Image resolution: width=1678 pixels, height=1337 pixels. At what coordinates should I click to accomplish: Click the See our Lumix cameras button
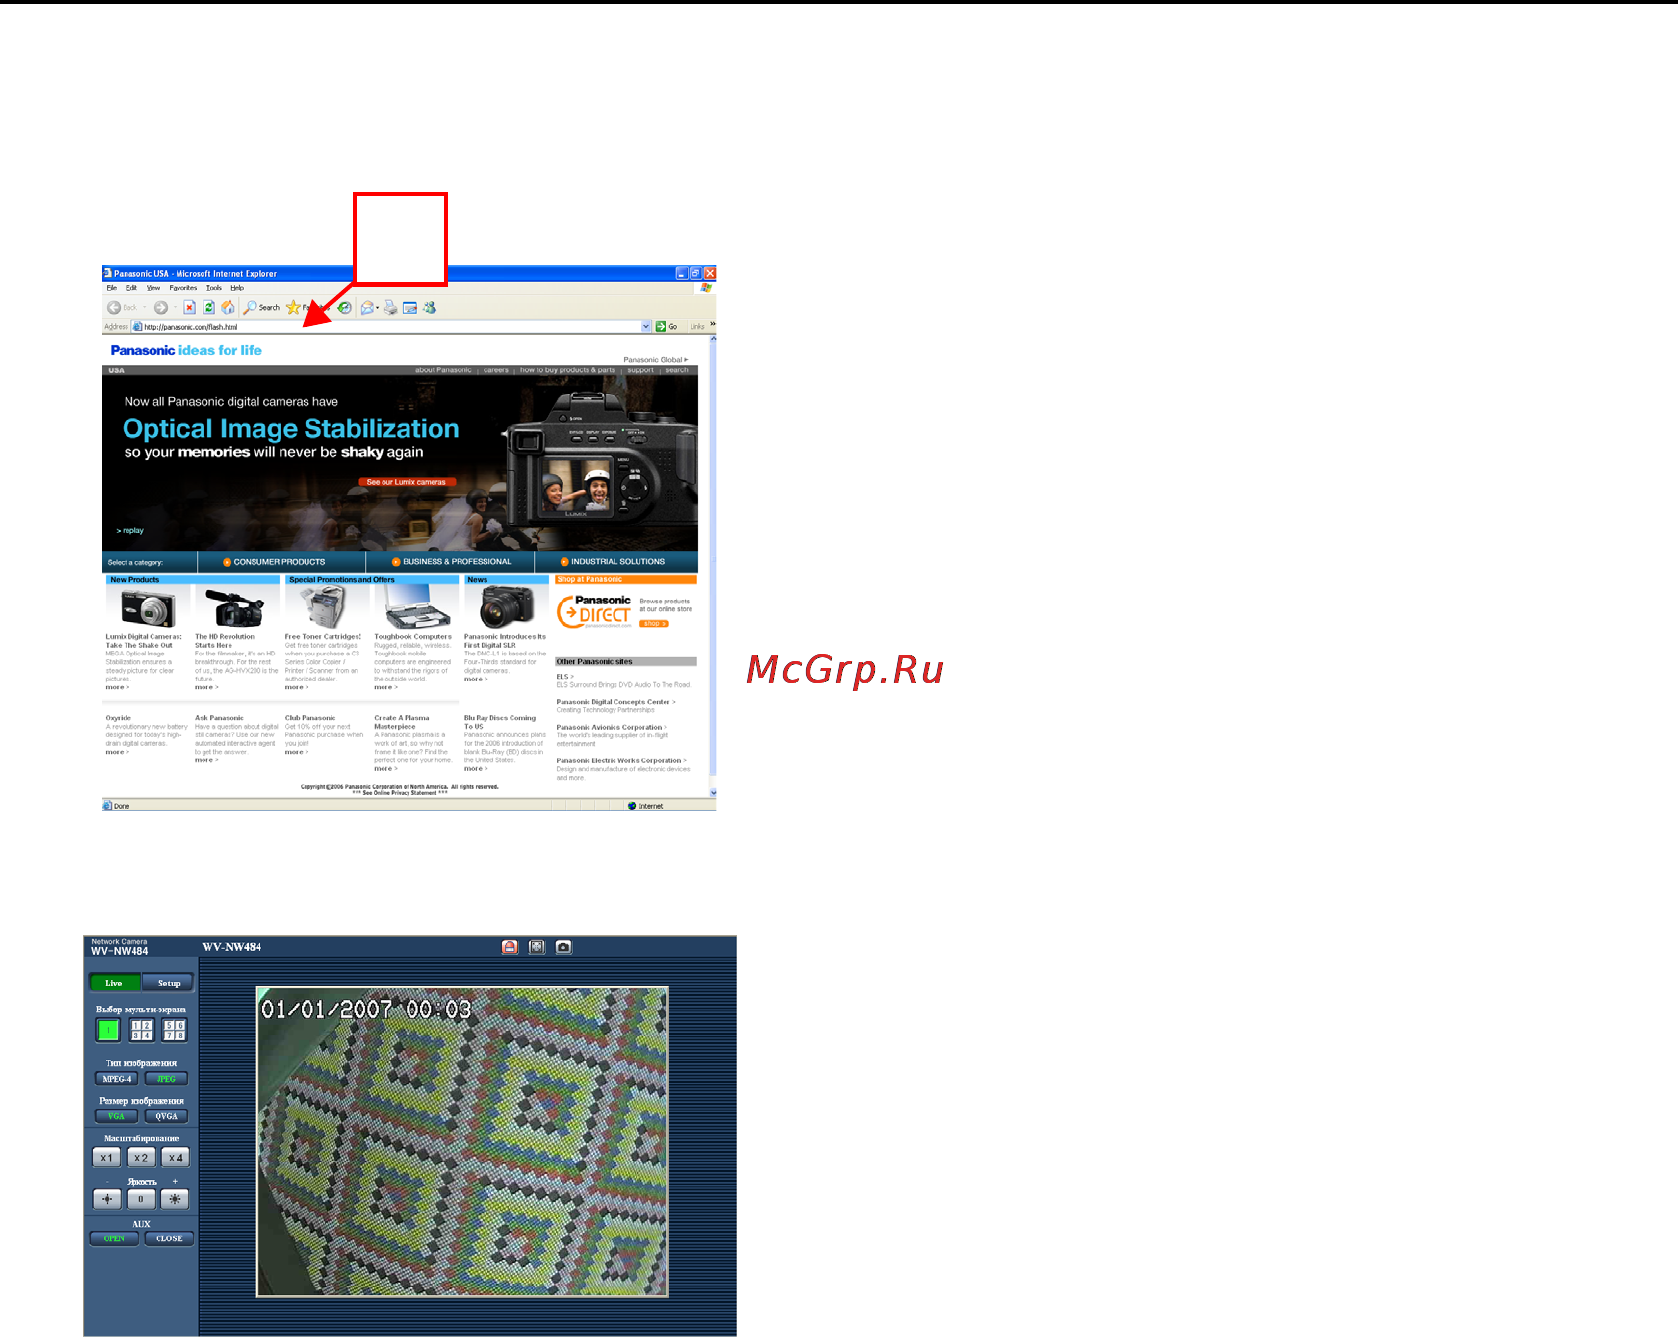406,482
